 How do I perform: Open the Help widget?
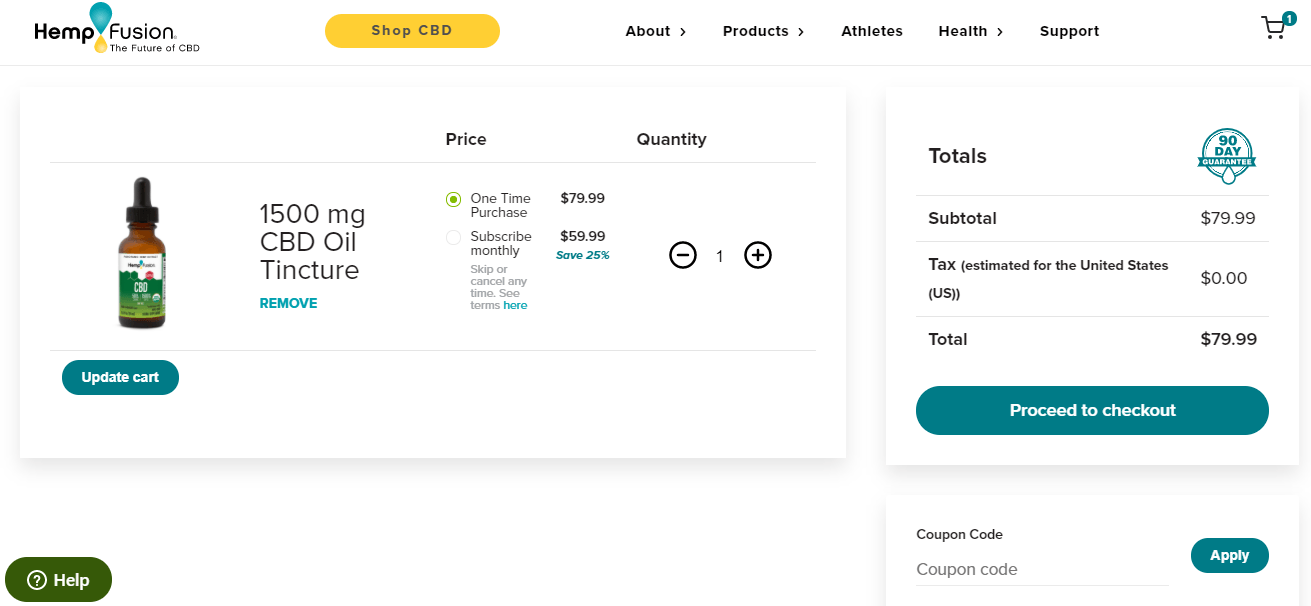coord(58,580)
